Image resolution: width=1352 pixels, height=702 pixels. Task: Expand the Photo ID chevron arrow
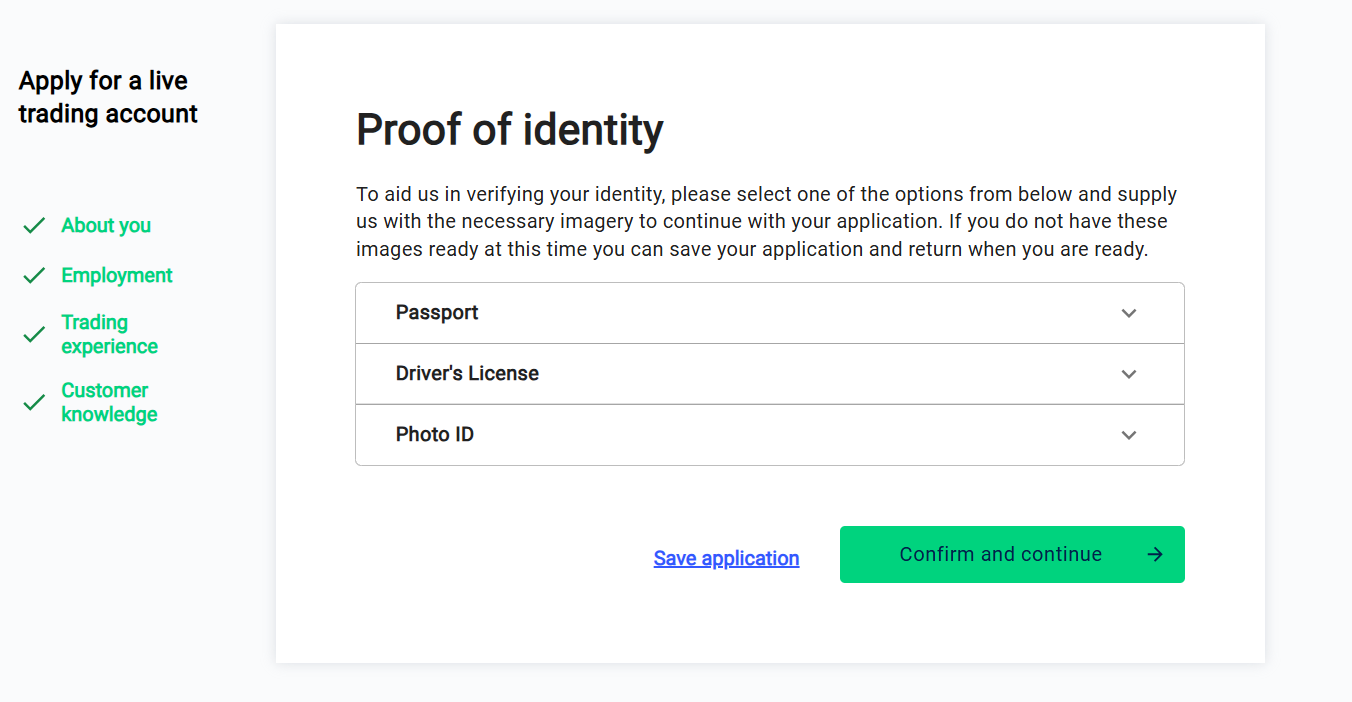click(x=1129, y=435)
